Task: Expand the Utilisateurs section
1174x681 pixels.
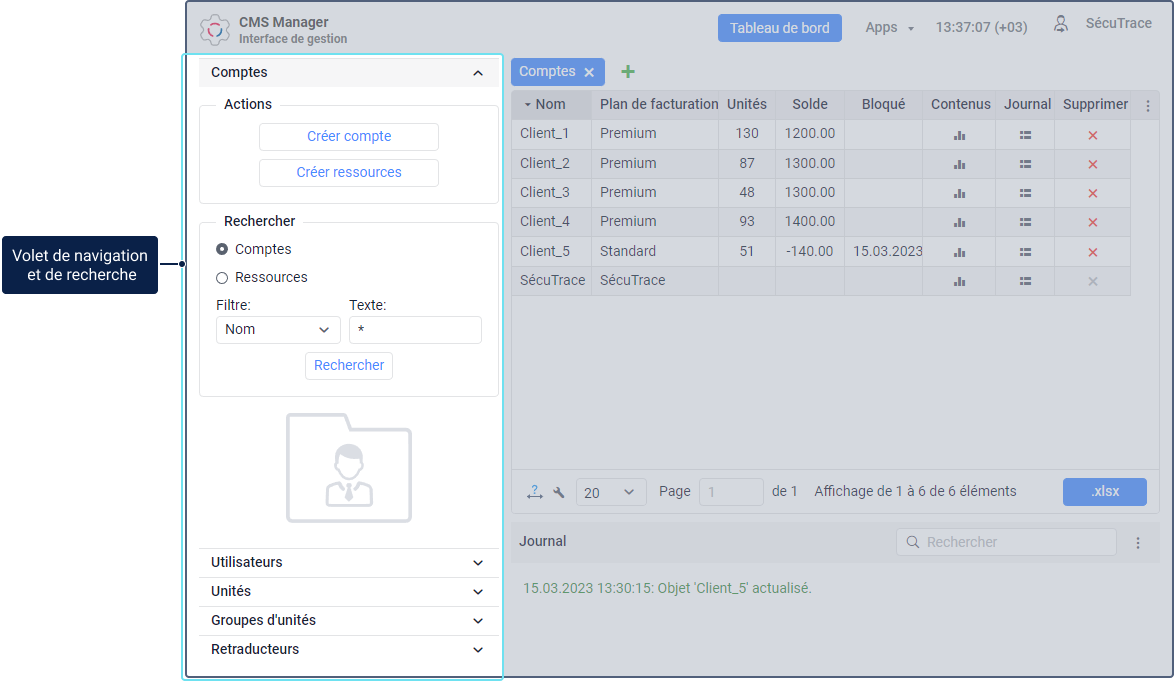Action: 348,563
